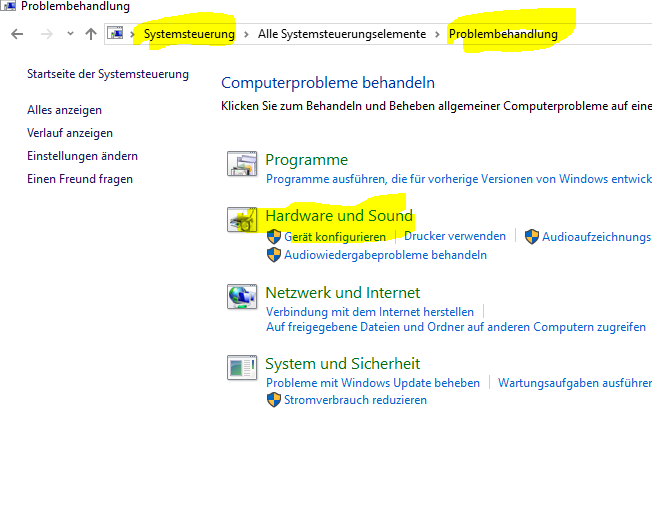Viewport: 652px width, 512px height.
Task: Select Problembehandlung in the breadcrumb path
Action: pyautogui.click(x=503, y=34)
